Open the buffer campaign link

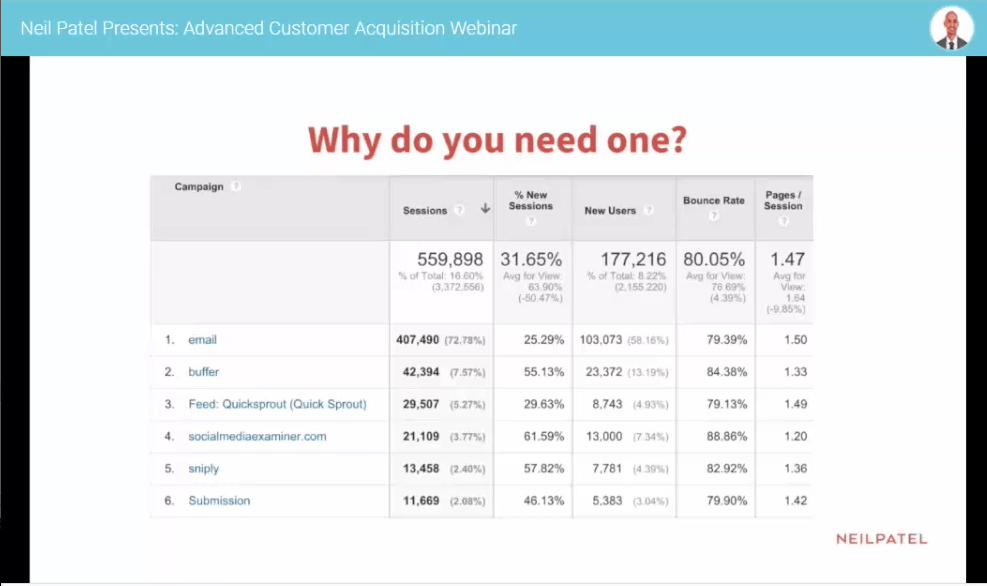[203, 372]
